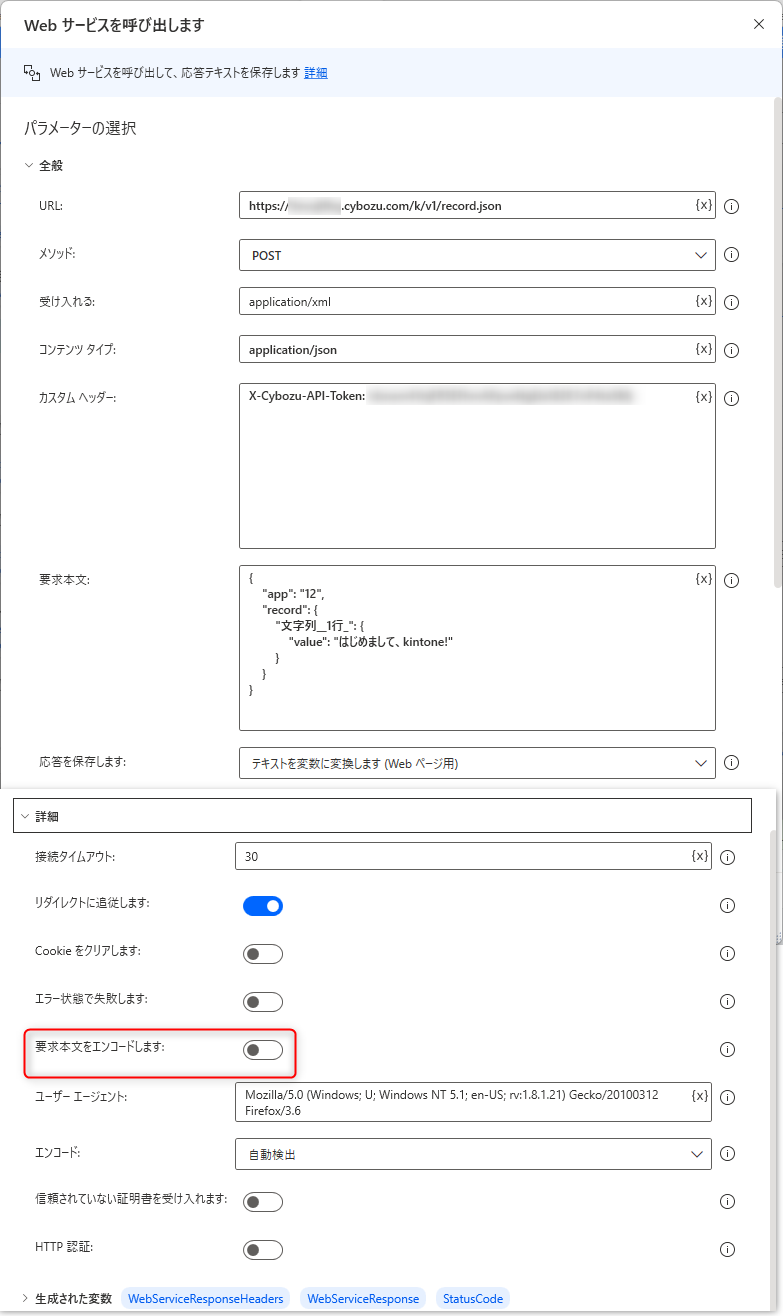
Task: Enable HTTP 認証 toggle
Action: [263, 1250]
